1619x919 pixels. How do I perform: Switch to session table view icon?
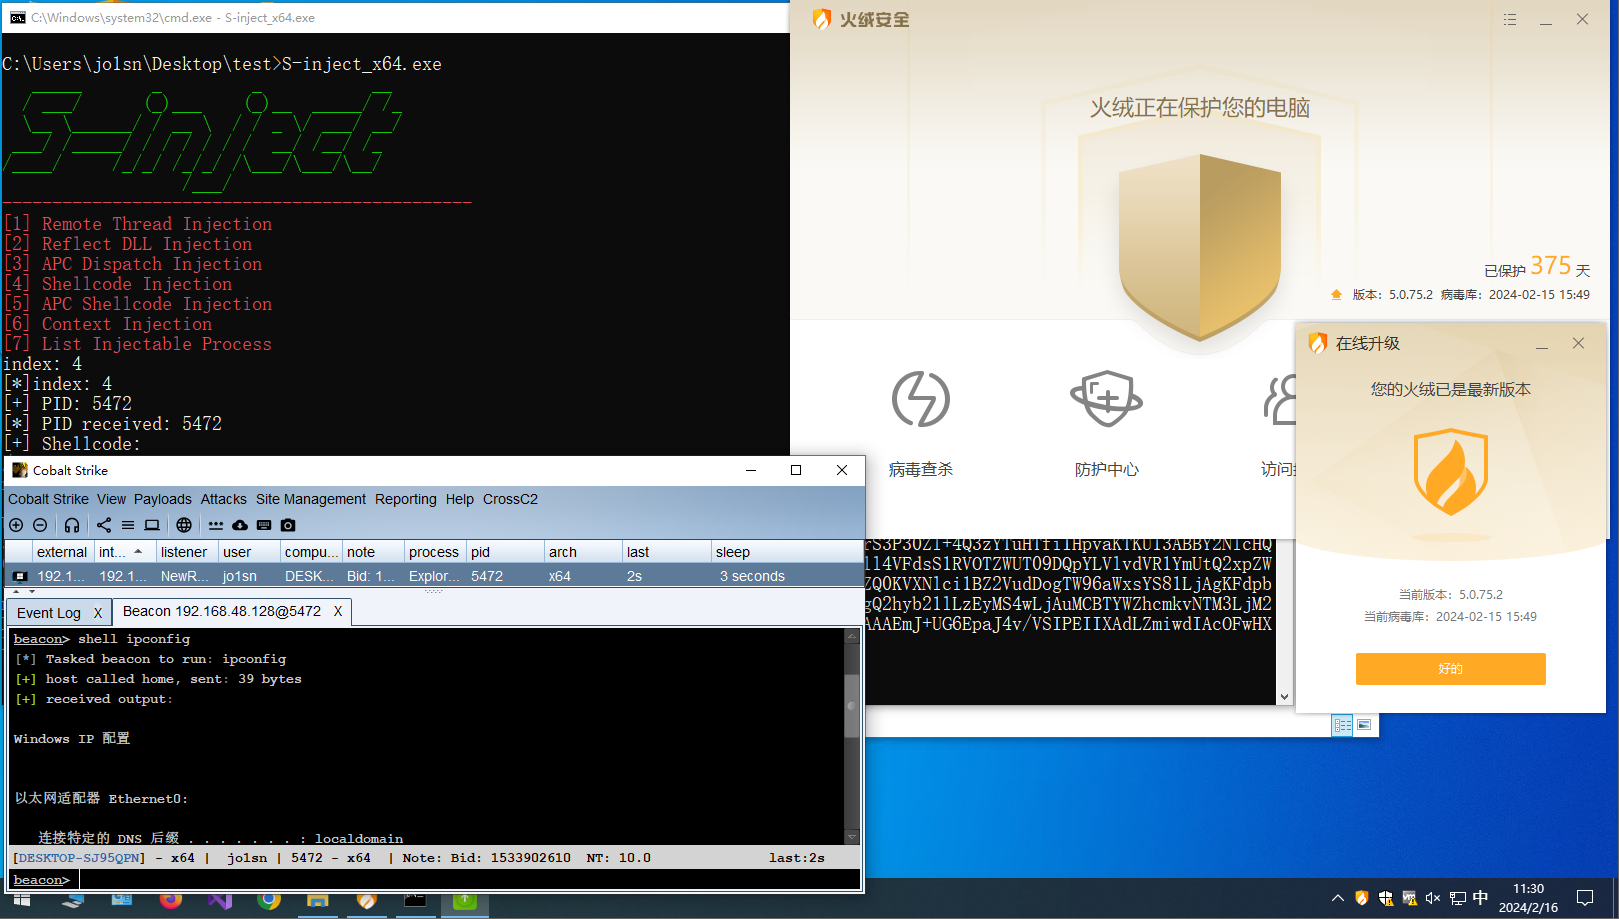pyautogui.click(x=128, y=525)
